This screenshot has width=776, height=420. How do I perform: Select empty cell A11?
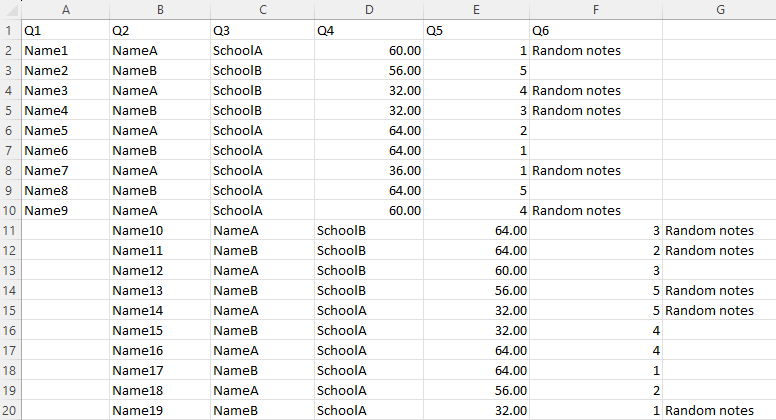(x=65, y=230)
